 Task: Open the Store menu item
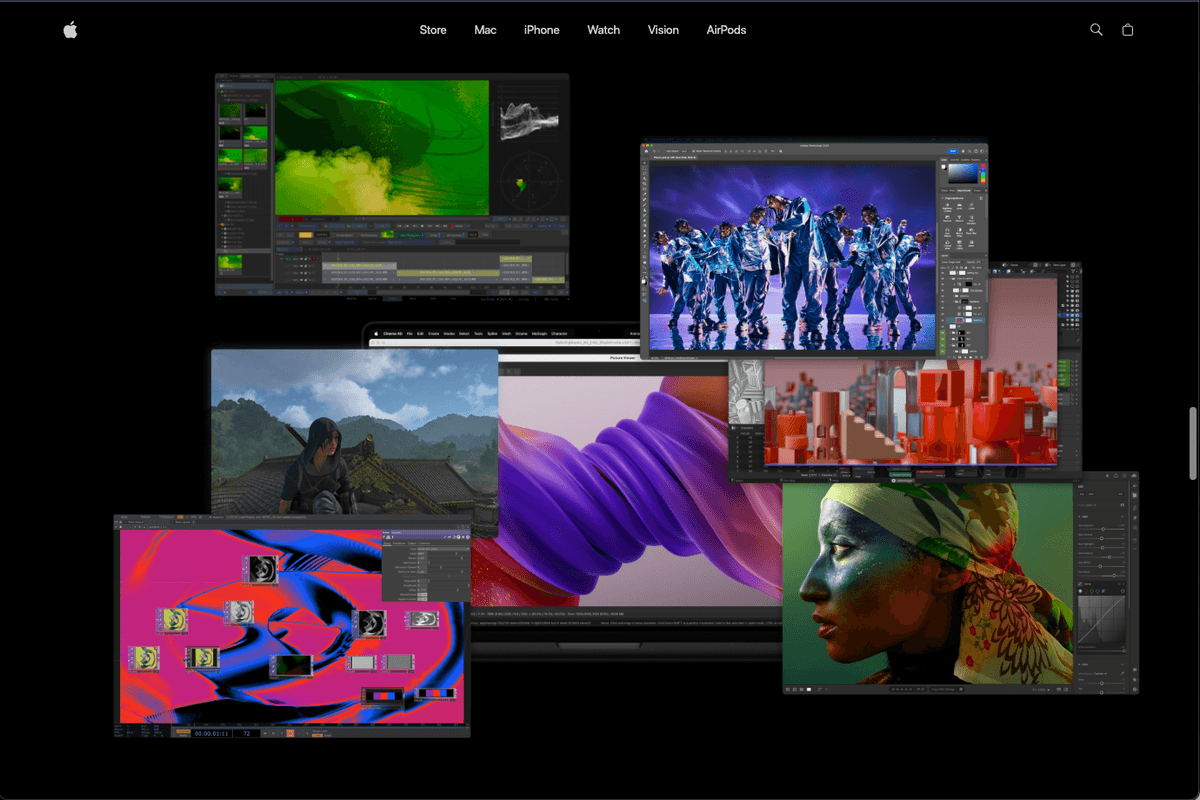433,30
